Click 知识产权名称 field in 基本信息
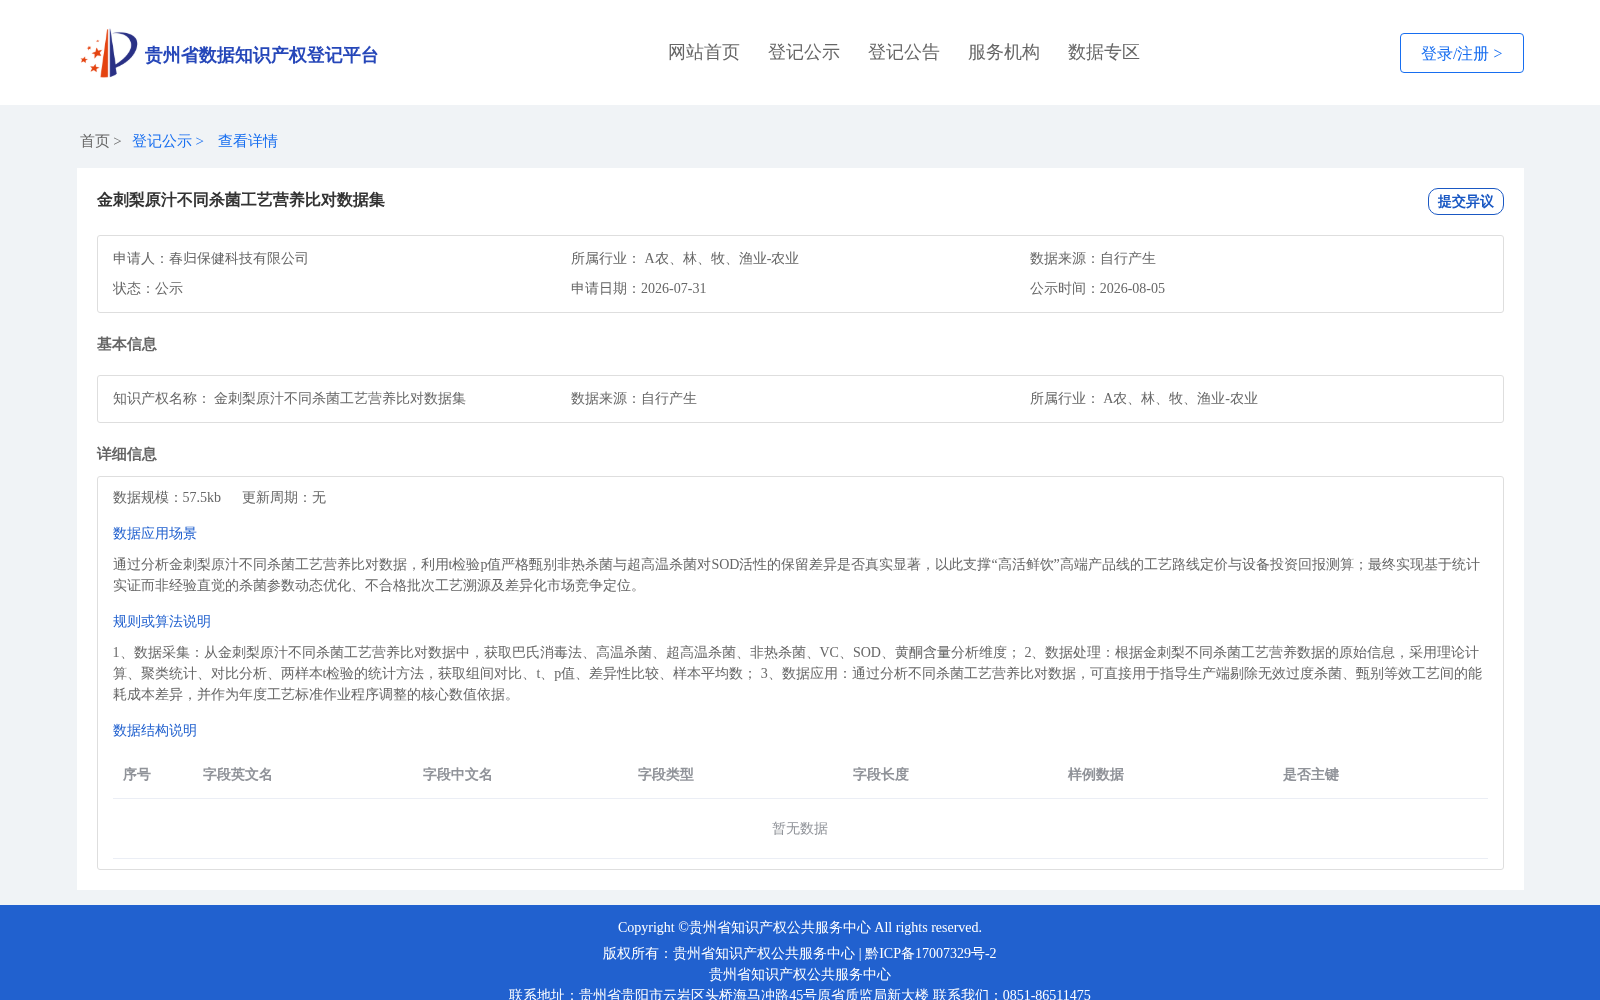1600x1000 pixels. 289,398
